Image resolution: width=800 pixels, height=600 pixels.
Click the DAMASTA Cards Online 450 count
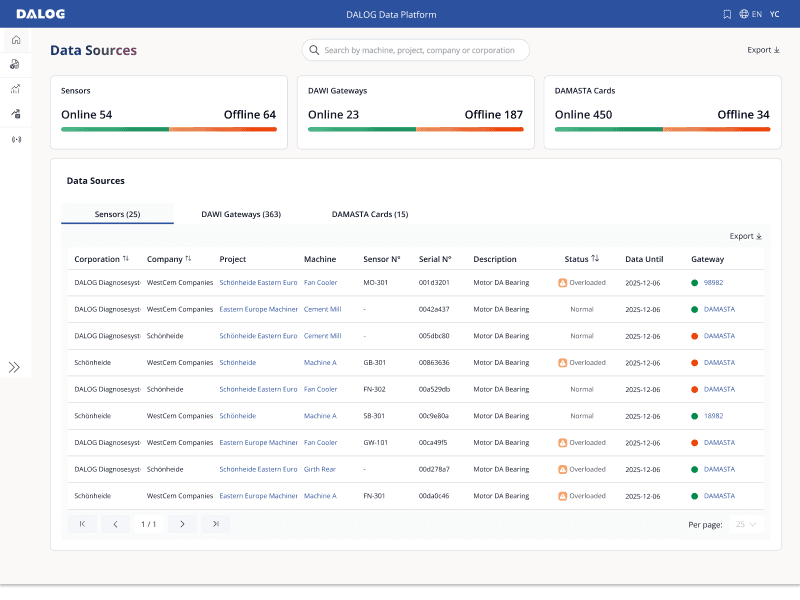(583, 115)
